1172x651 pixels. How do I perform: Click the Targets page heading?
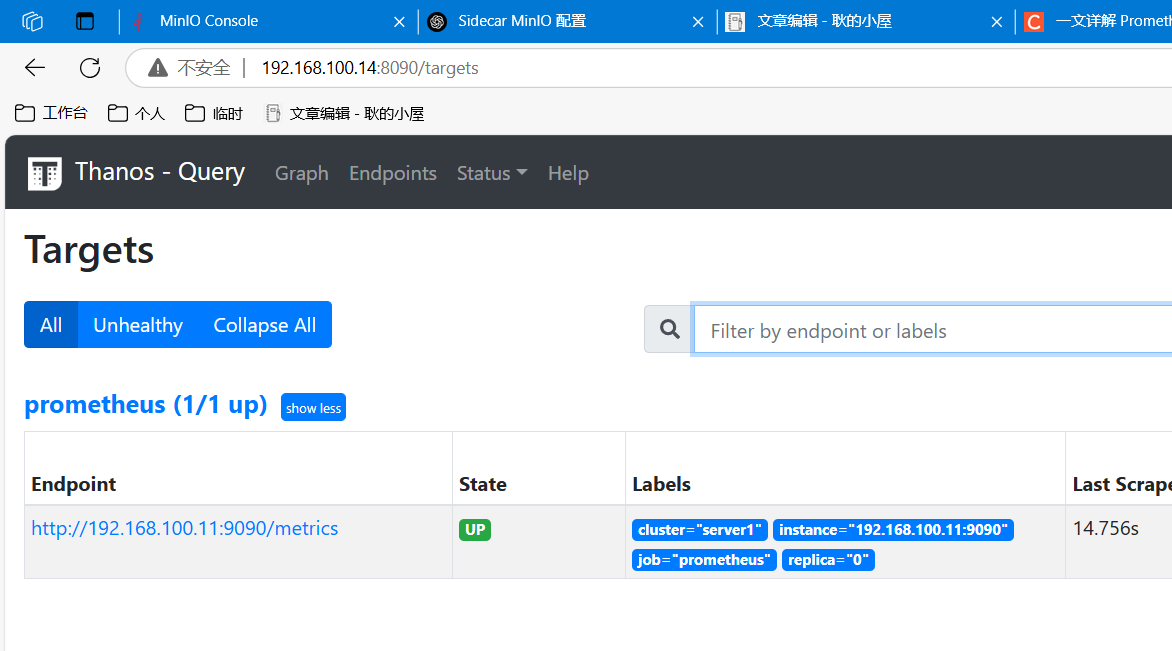89,250
